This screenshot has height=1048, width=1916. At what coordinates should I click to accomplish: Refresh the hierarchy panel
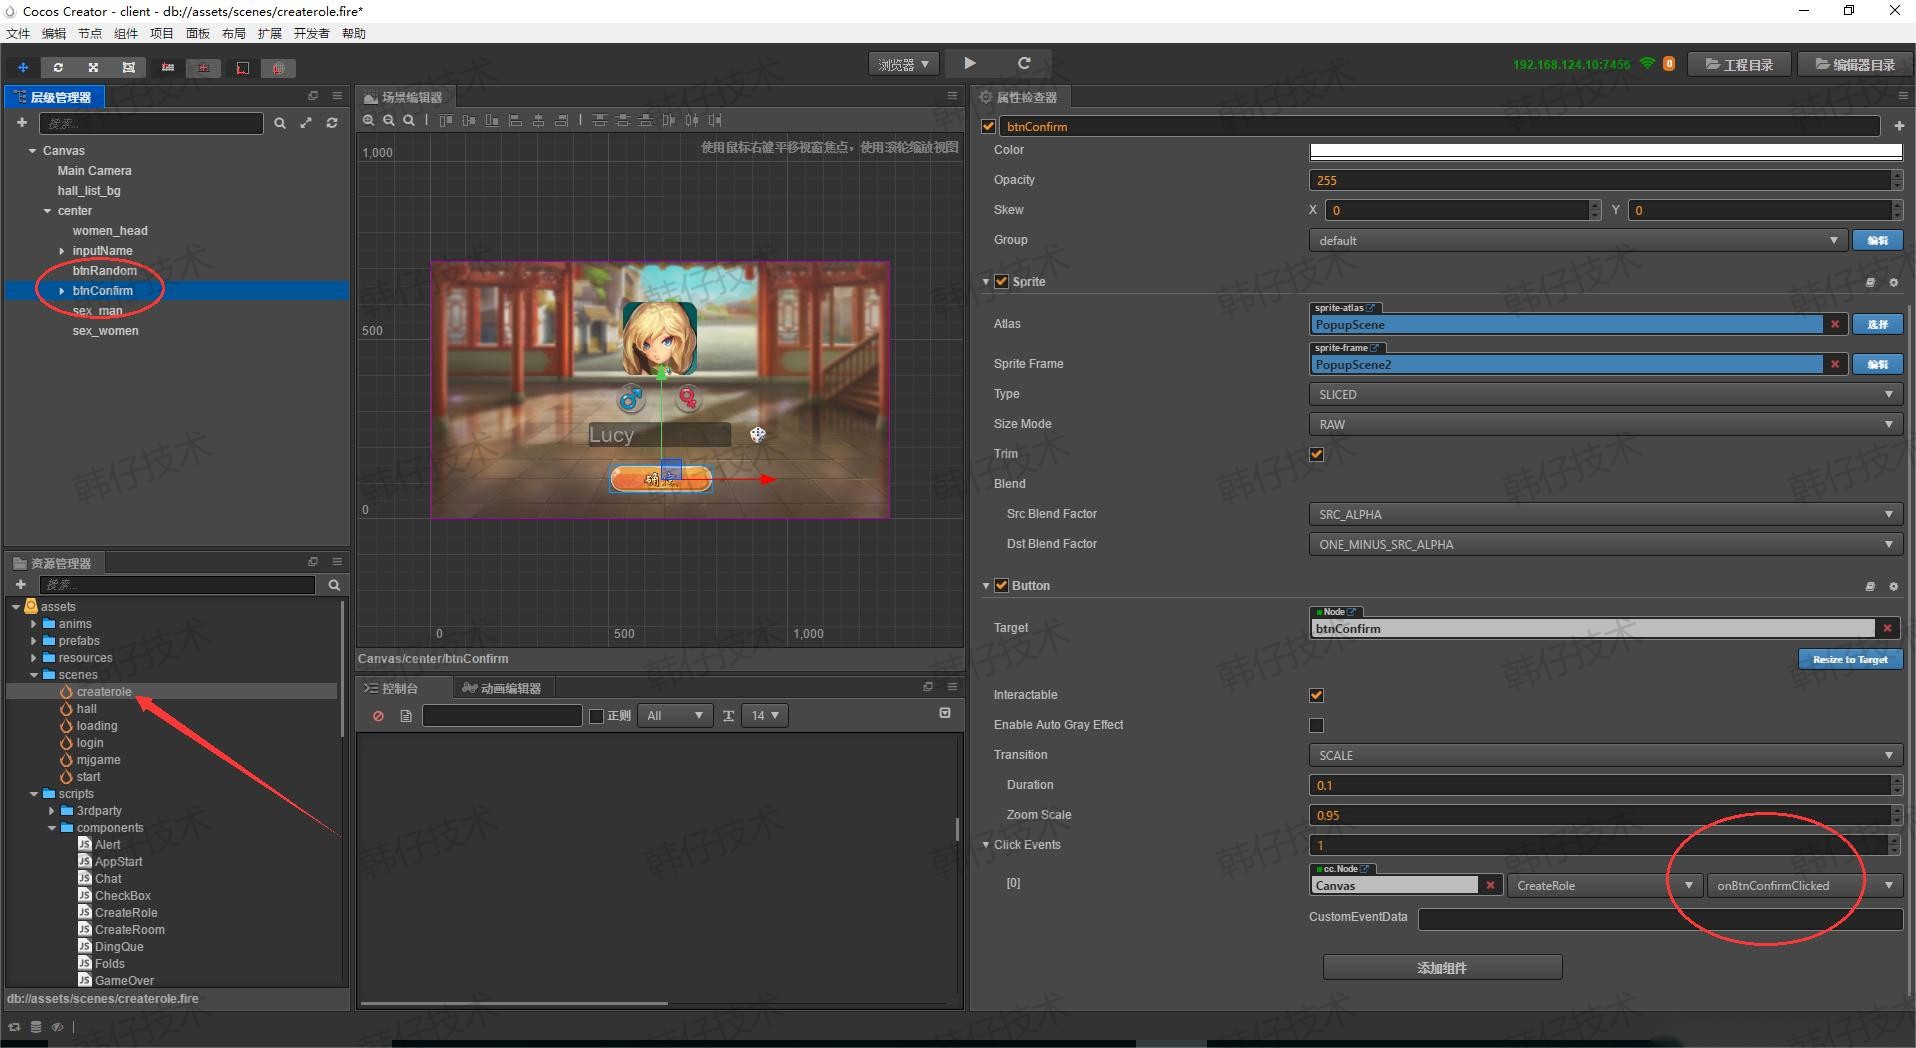332,123
